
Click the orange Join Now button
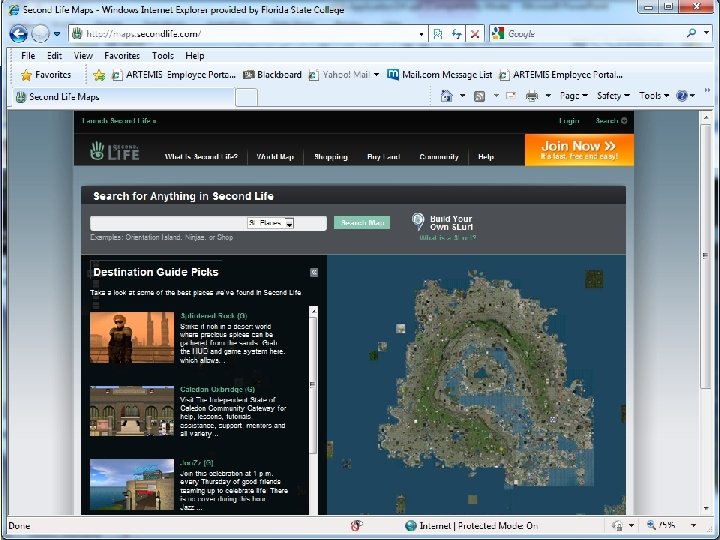pos(579,150)
